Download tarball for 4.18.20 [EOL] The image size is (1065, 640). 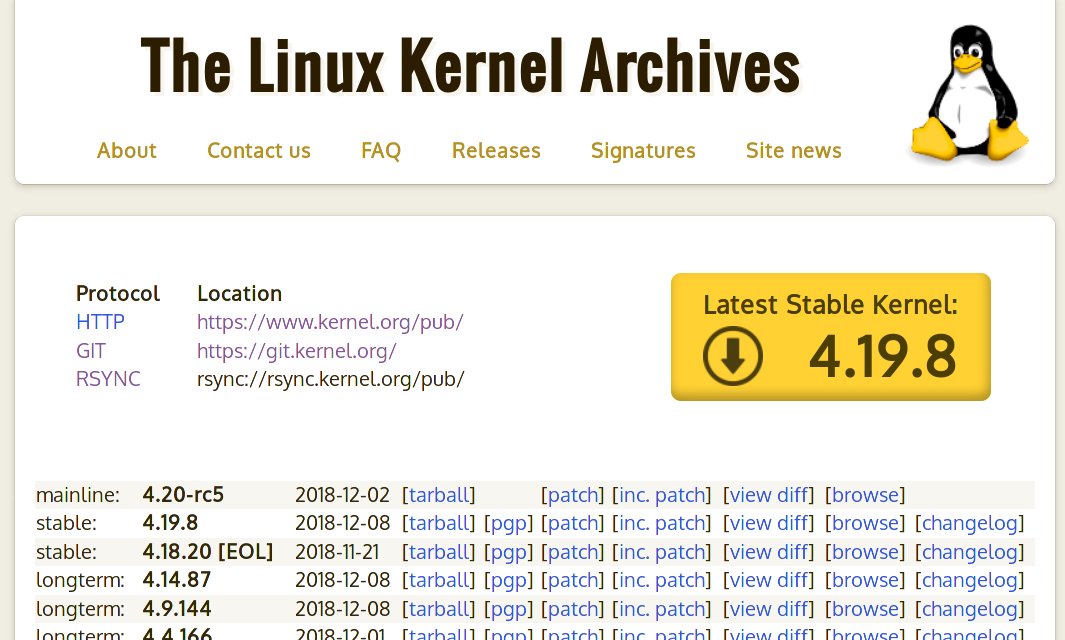pyautogui.click(x=439, y=552)
